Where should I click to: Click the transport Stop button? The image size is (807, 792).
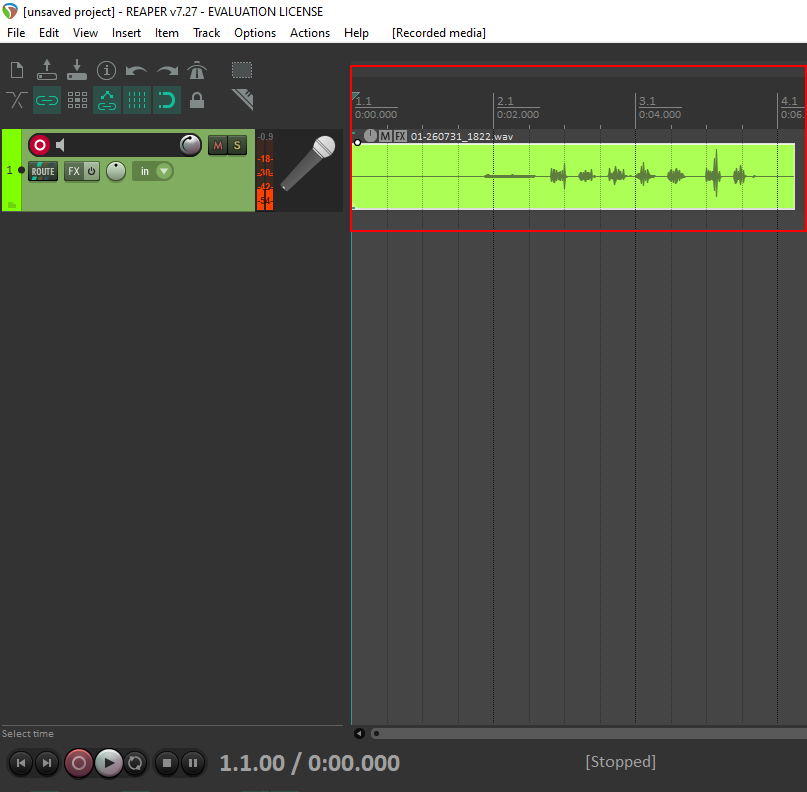click(x=167, y=763)
